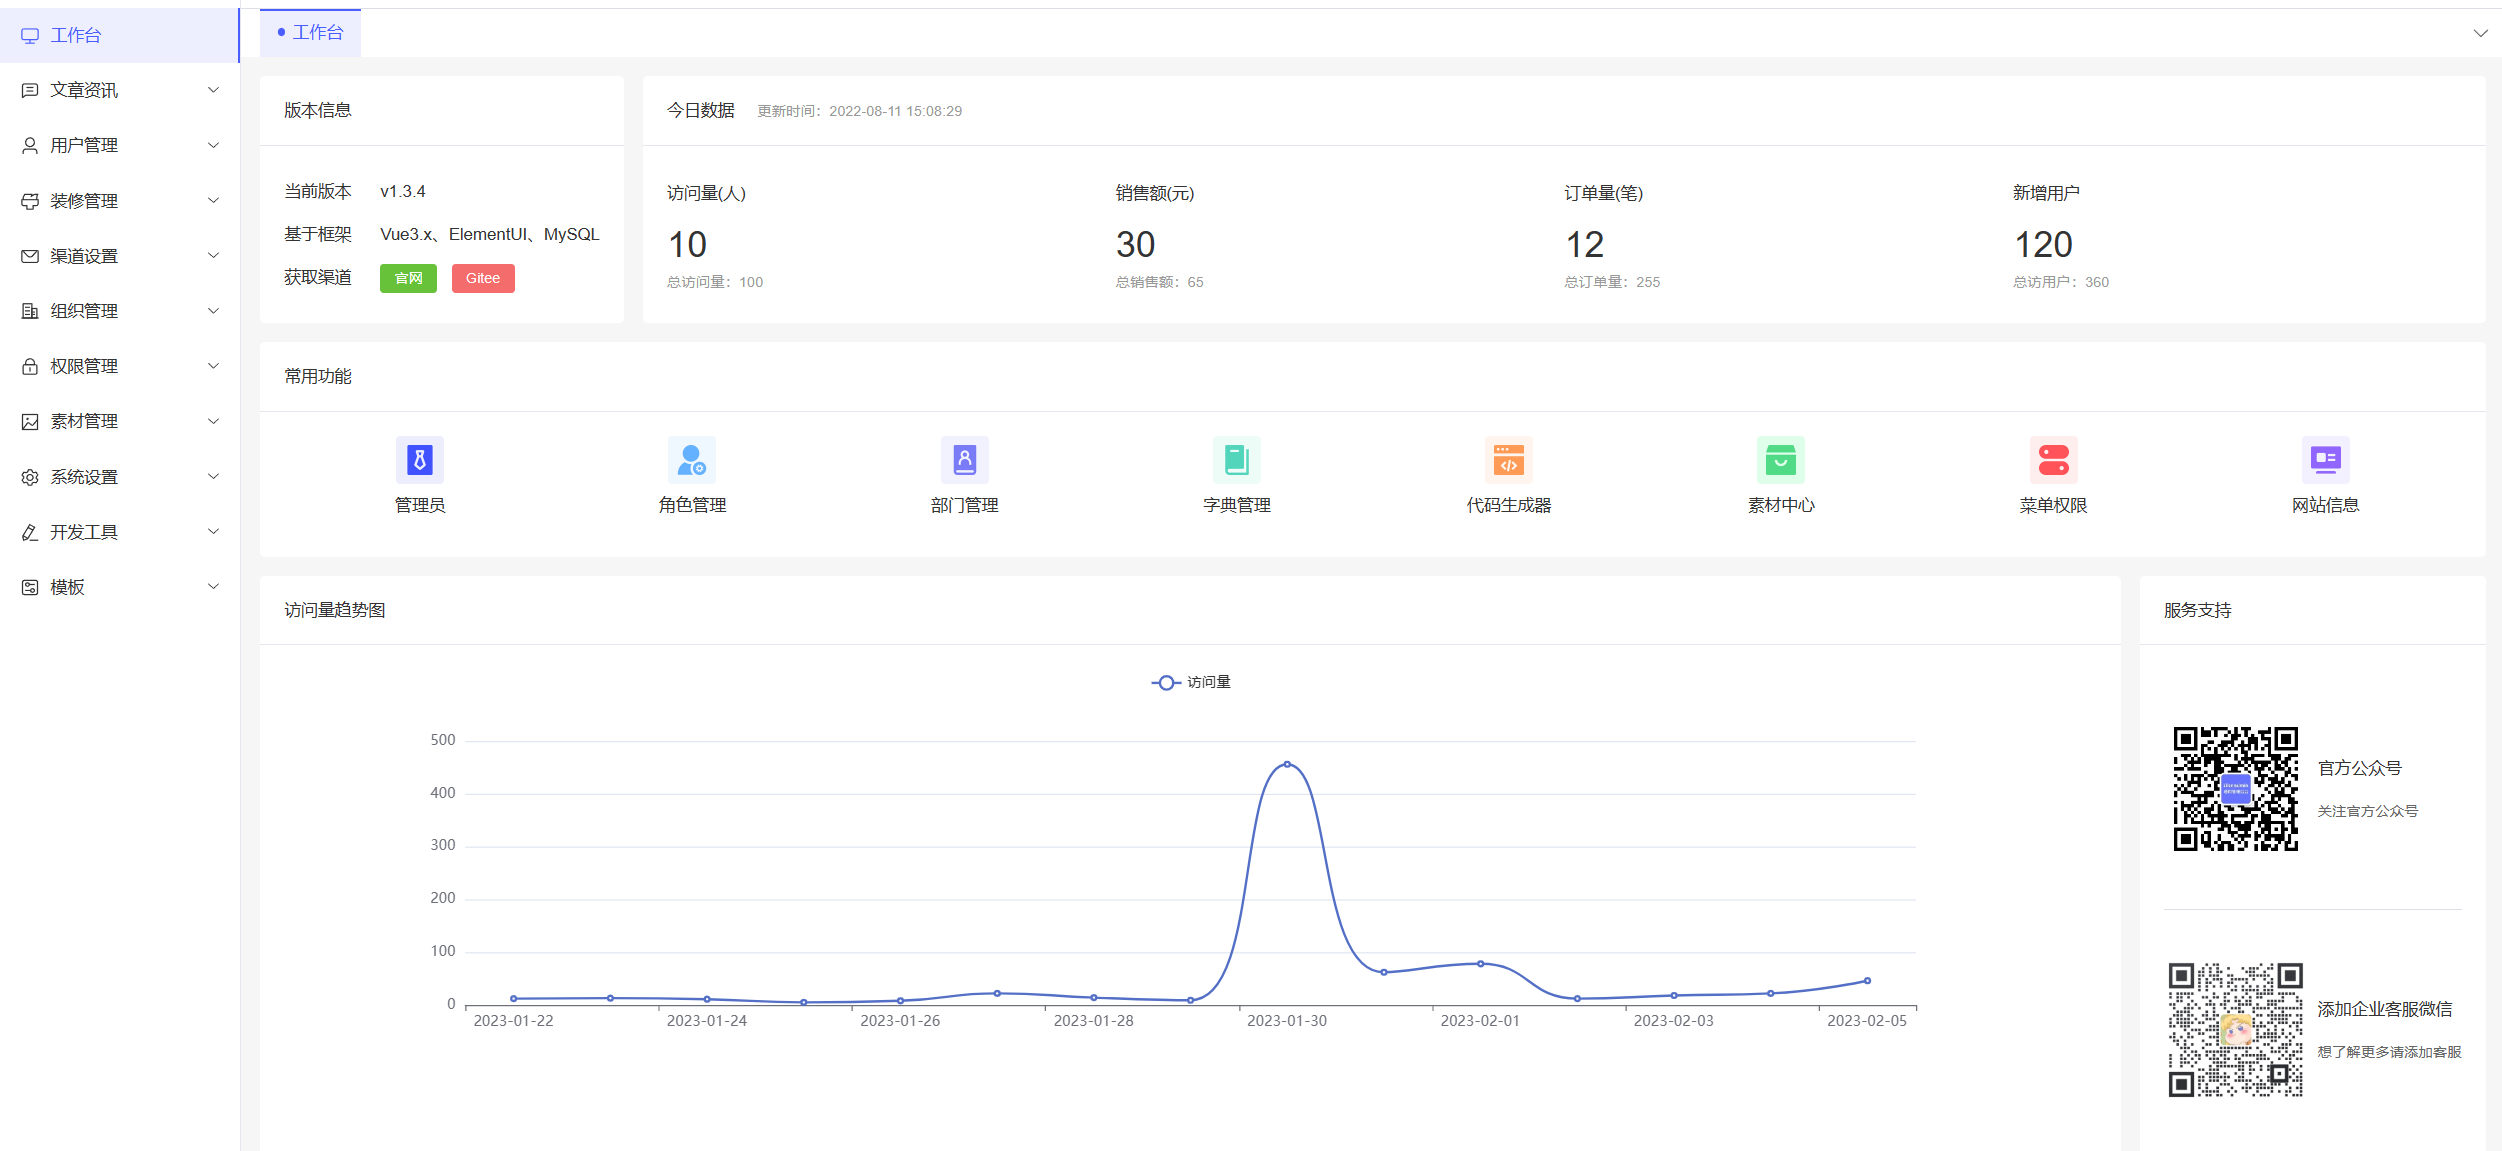Expand the 开发工具 menu chevron

coord(213,531)
